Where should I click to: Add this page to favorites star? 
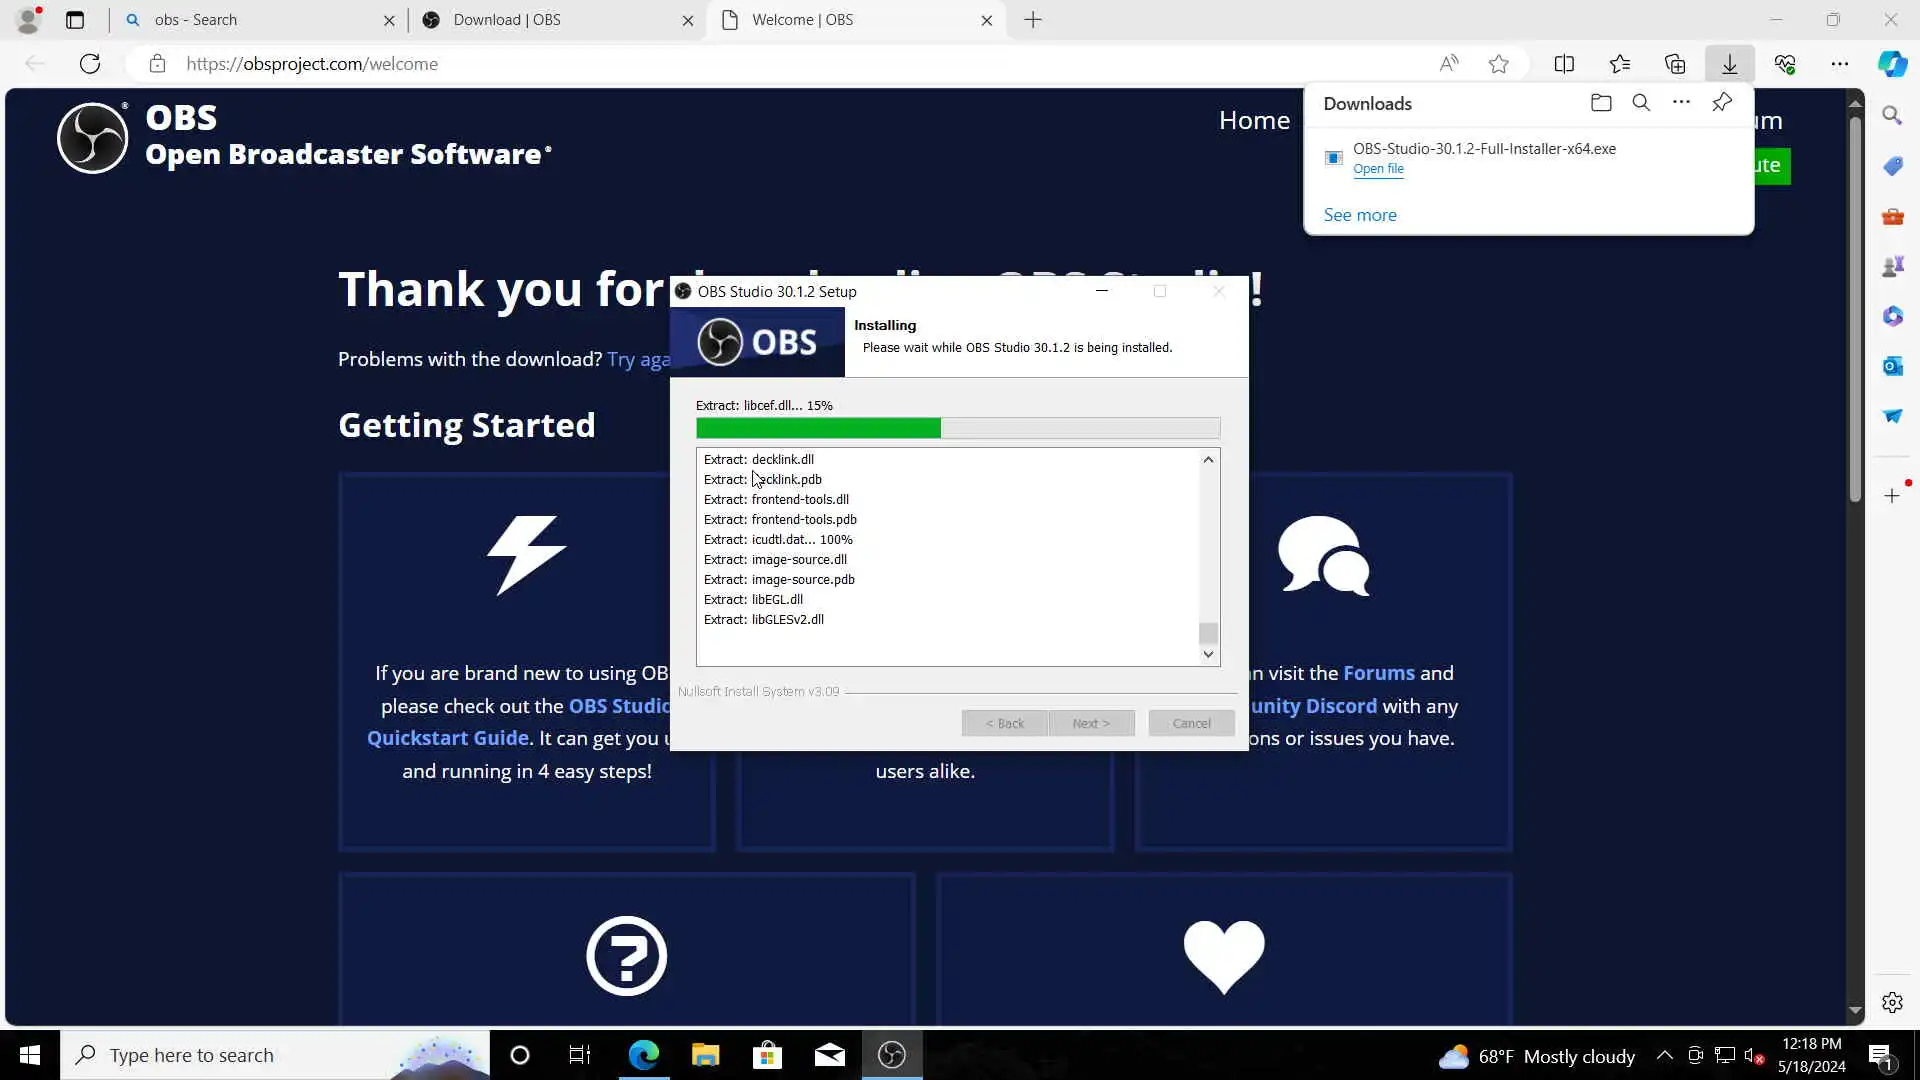point(1498,64)
